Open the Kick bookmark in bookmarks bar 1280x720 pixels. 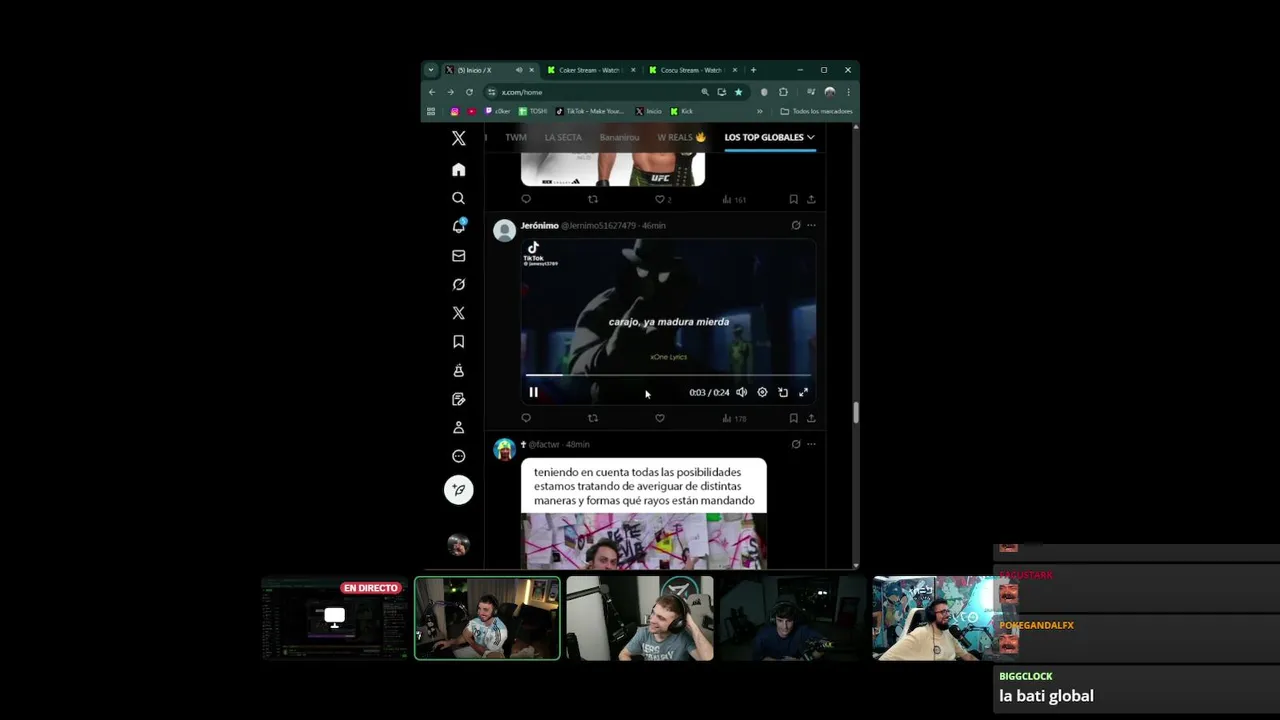(x=682, y=111)
